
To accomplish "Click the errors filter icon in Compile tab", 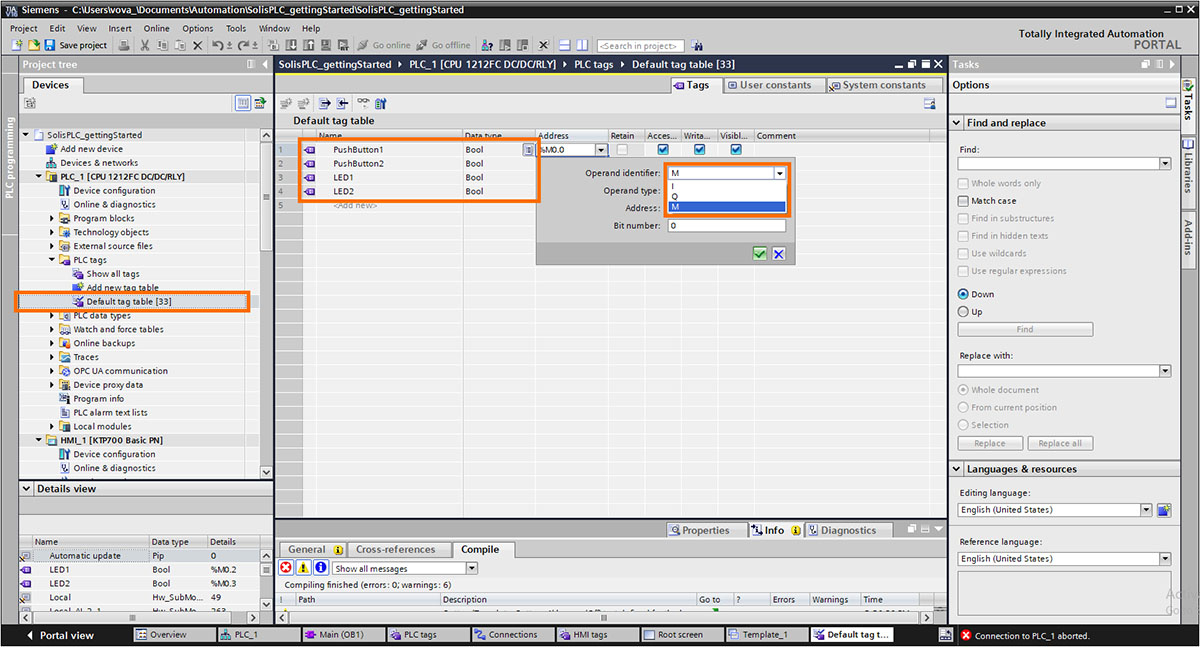I will pos(285,568).
